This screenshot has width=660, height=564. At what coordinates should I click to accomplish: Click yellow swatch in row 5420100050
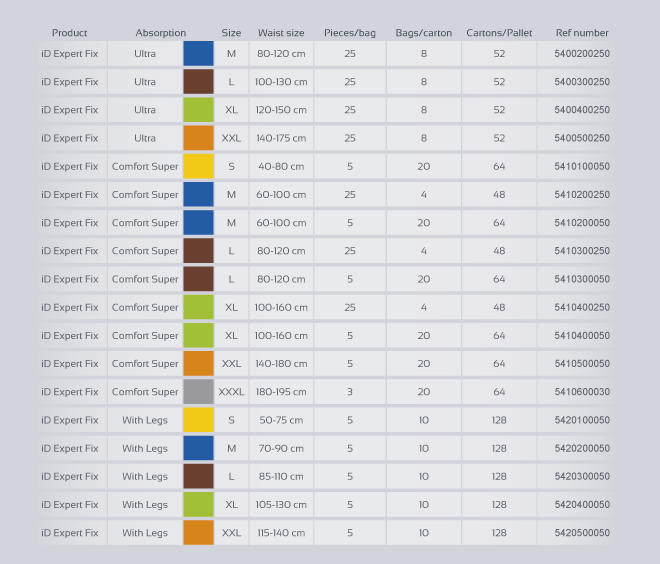point(198,420)
